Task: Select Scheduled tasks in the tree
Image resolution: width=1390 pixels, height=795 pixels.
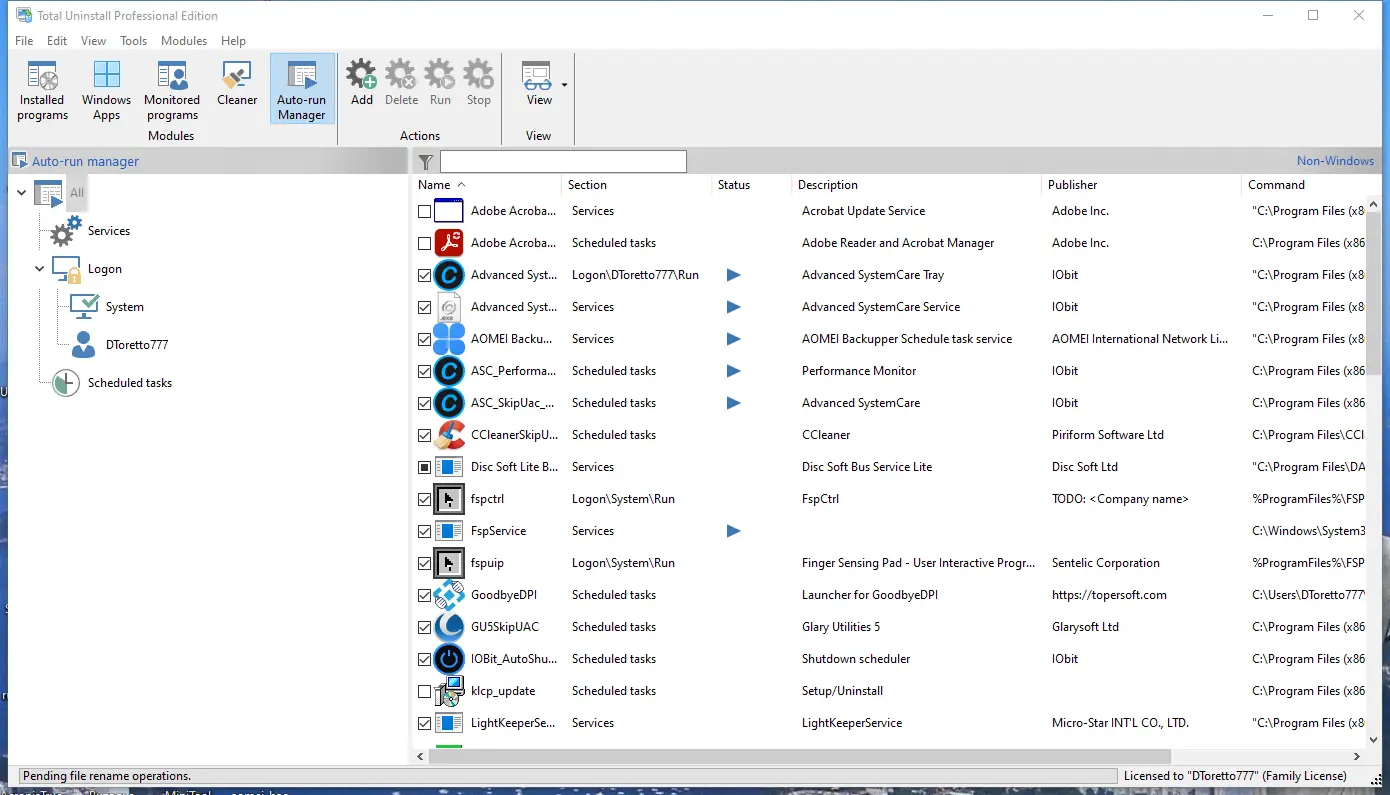Action: coord(129,383)
